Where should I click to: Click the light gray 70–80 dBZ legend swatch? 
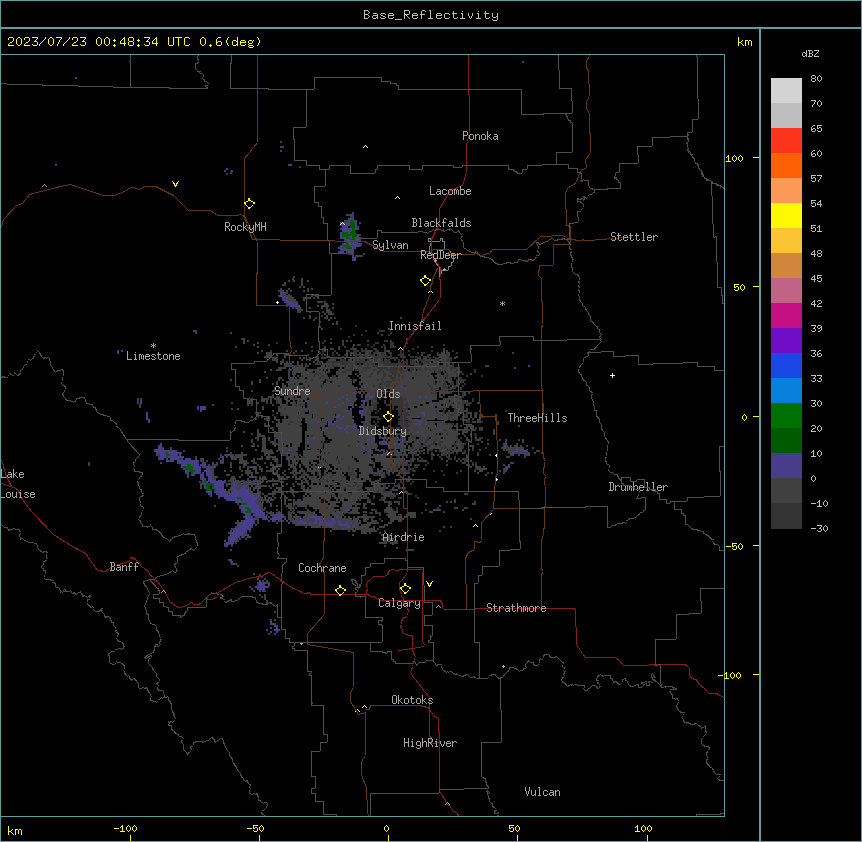[x=786, y=90]
